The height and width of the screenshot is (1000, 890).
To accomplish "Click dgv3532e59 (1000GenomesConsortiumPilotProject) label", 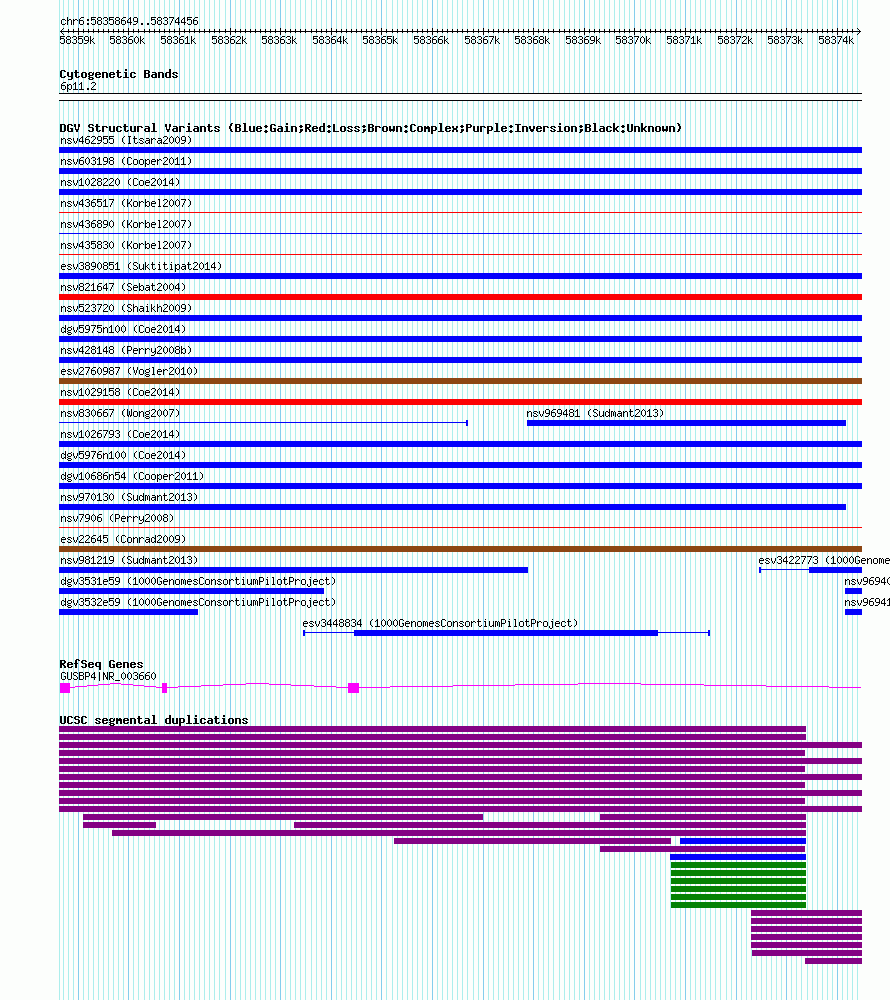I will 198,603.
